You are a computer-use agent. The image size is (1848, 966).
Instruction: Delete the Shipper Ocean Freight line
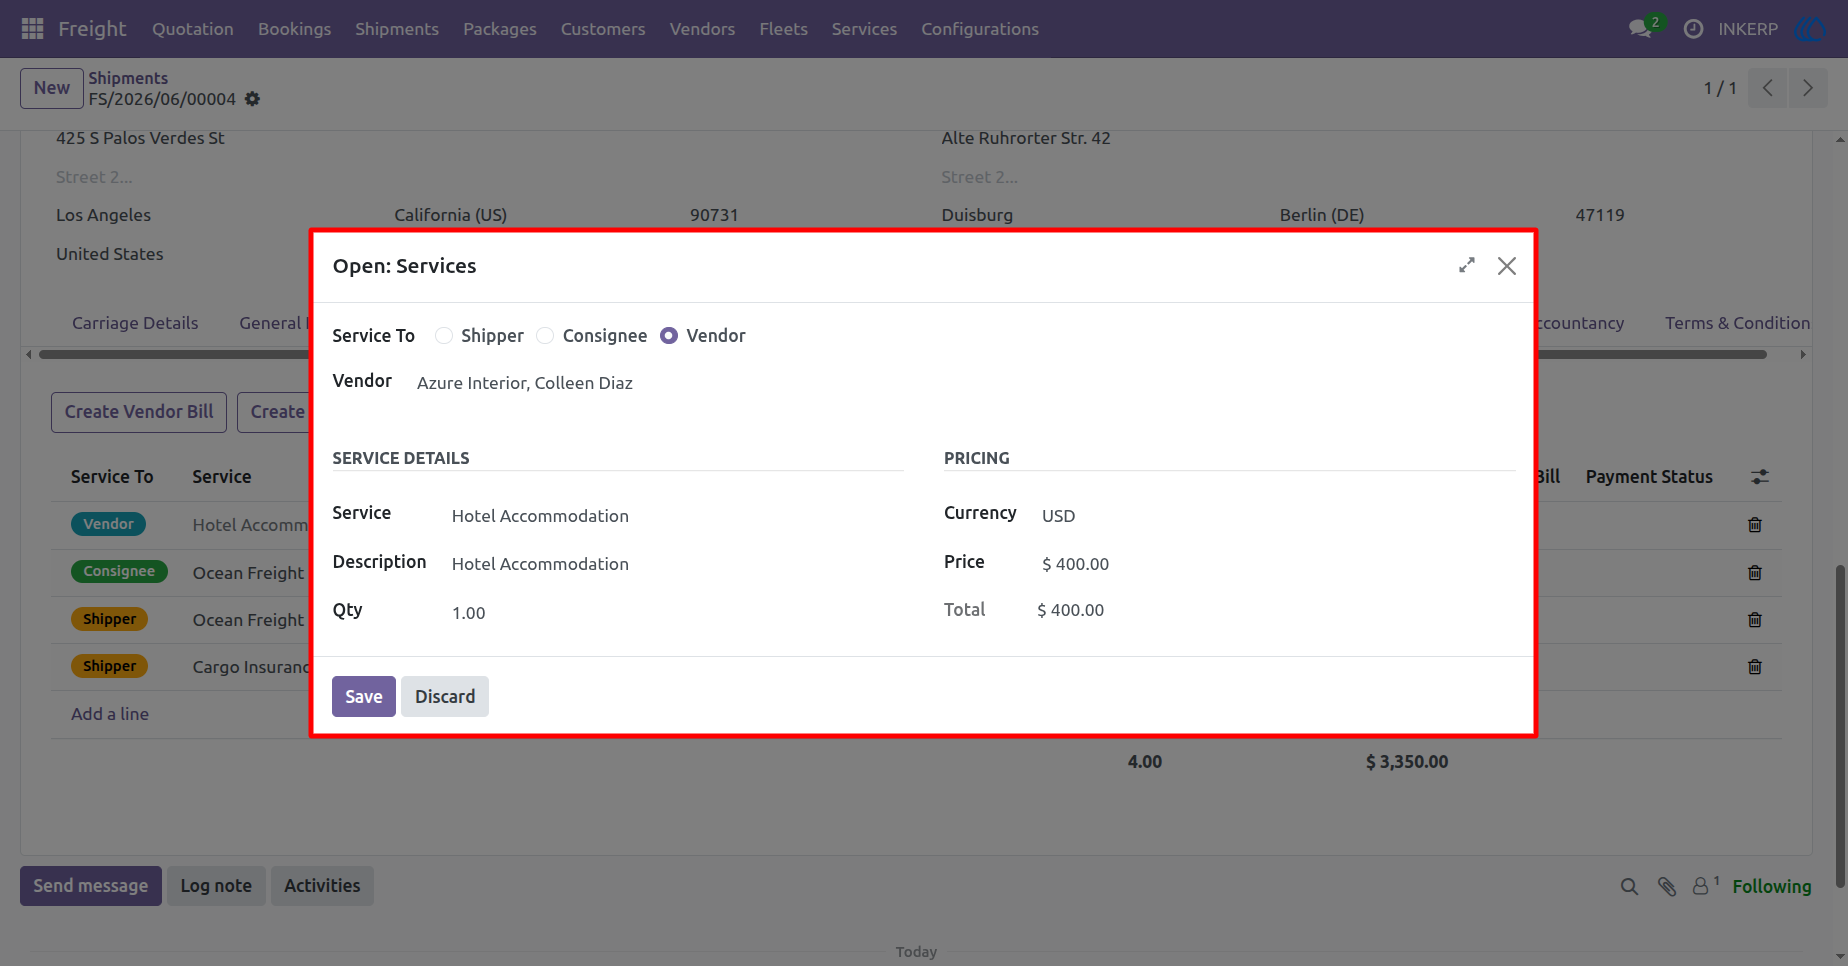[1755, 620]
